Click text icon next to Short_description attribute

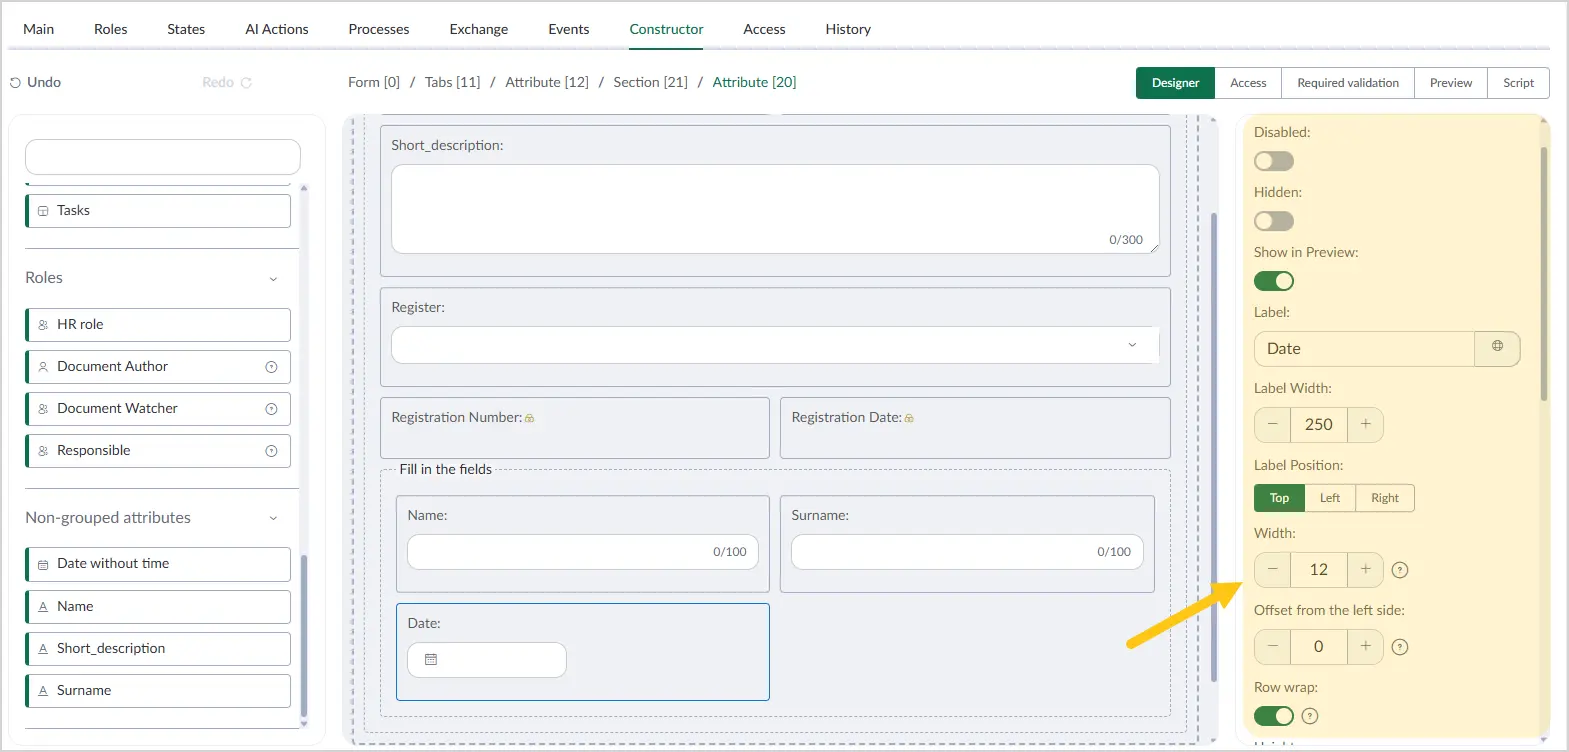pyautogui.click(x=43, y=649)
